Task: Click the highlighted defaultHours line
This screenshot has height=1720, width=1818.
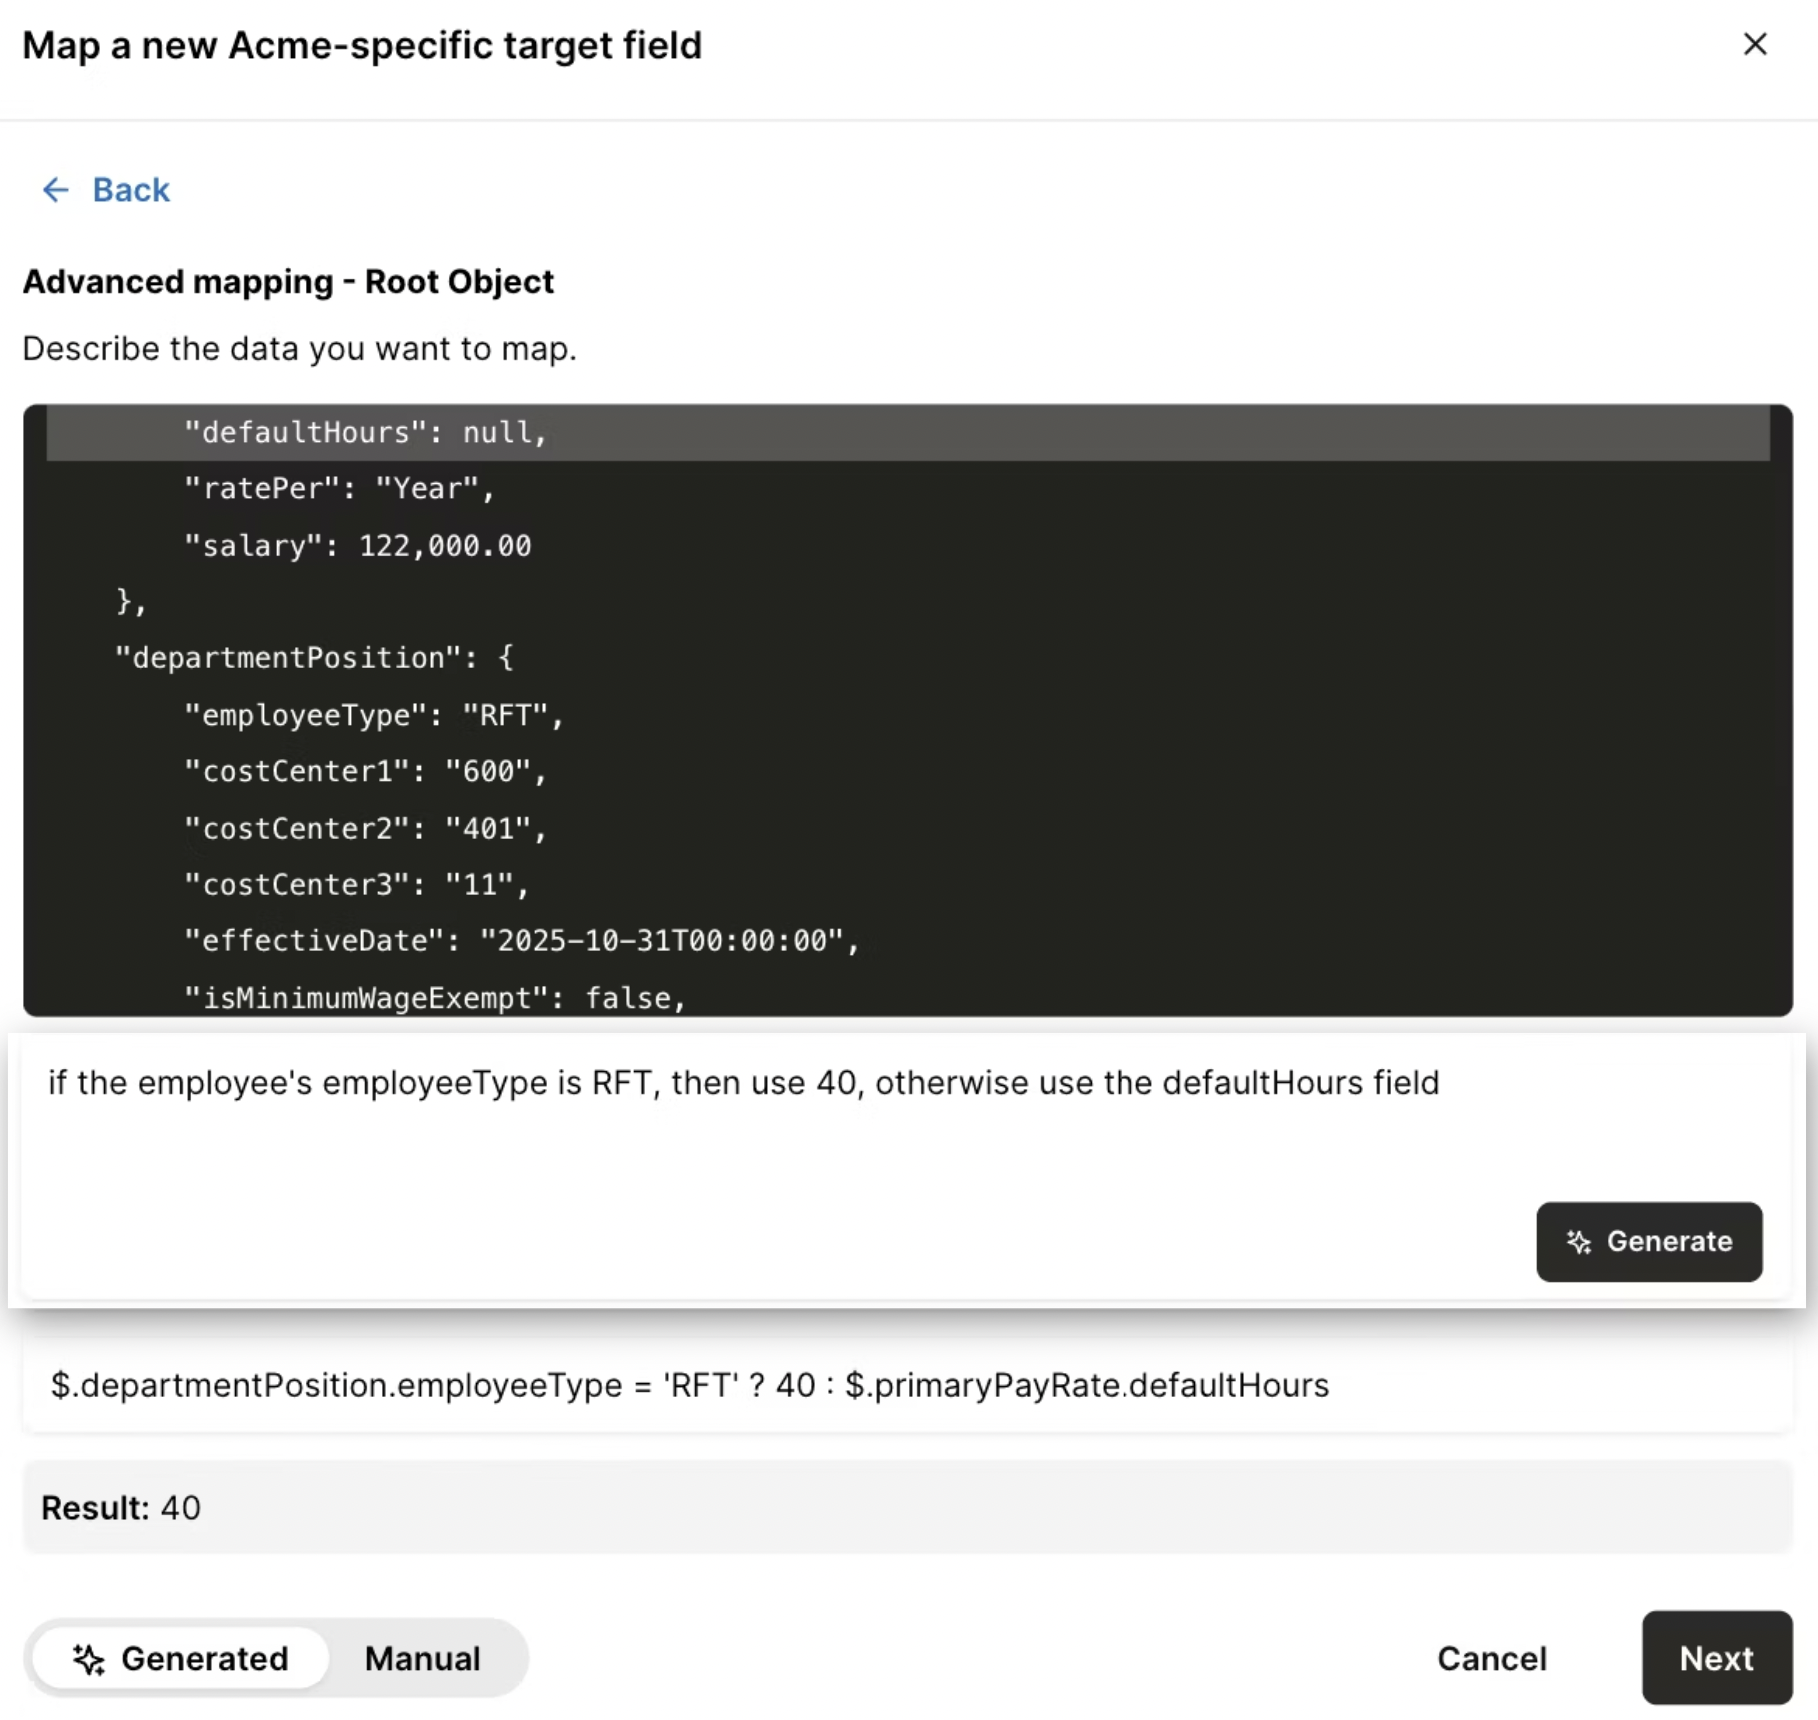Action: click(x=364, y=432)
